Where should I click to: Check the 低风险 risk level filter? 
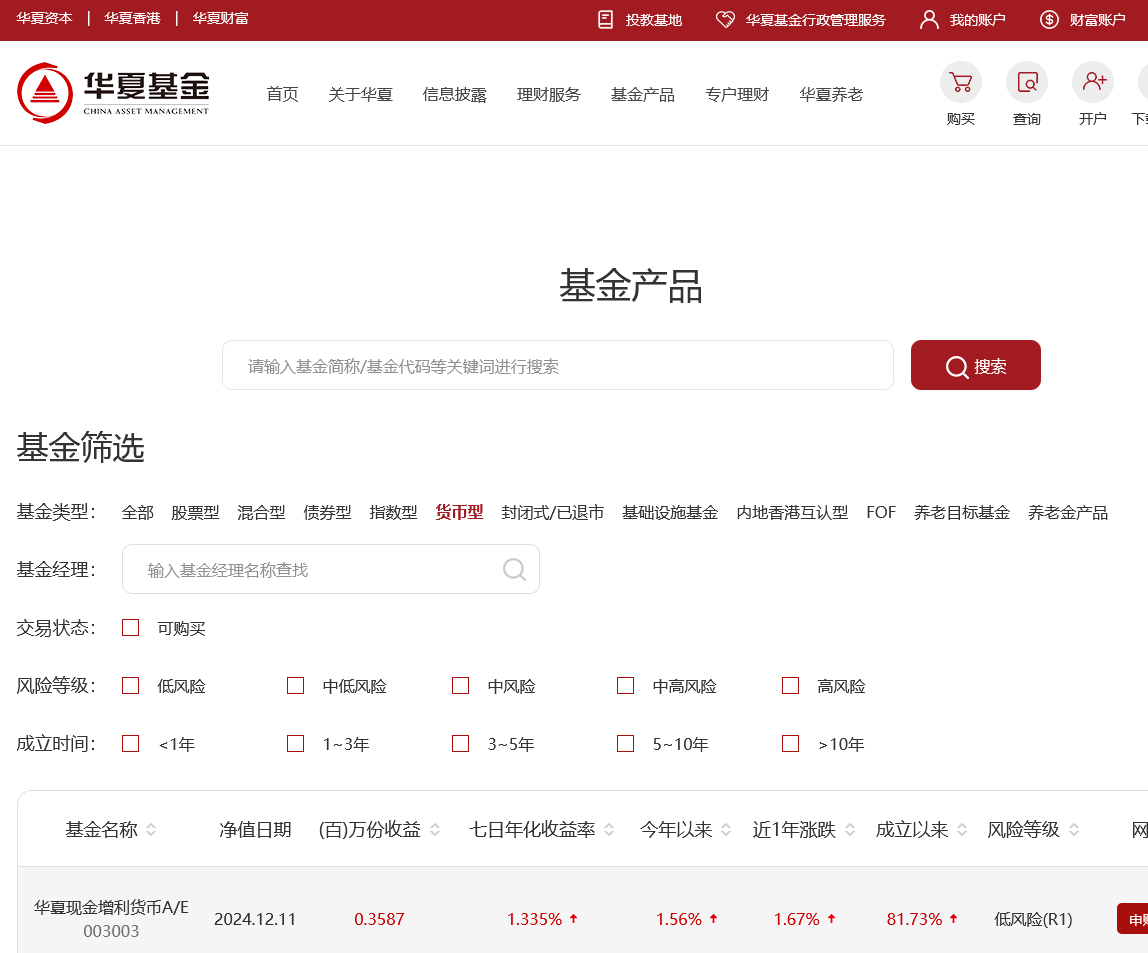coord(130,685)
